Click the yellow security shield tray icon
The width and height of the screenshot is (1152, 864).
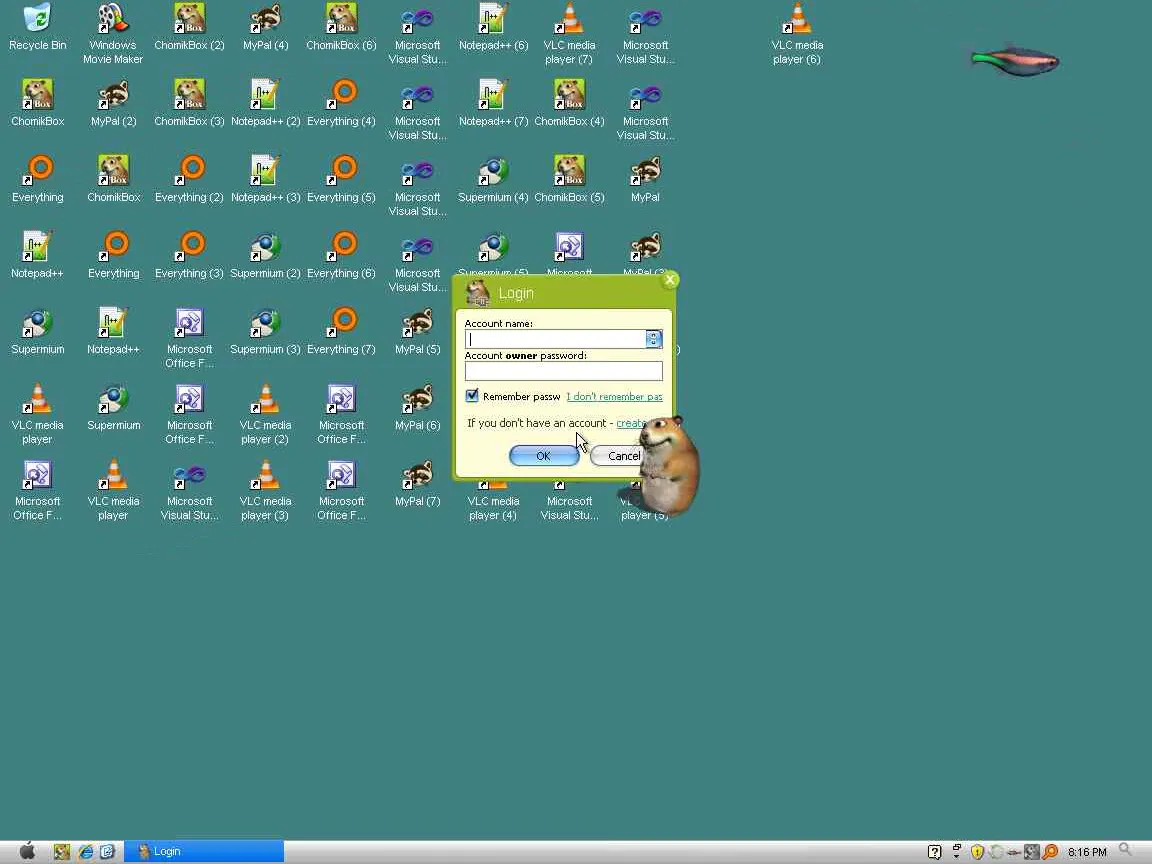977,852
